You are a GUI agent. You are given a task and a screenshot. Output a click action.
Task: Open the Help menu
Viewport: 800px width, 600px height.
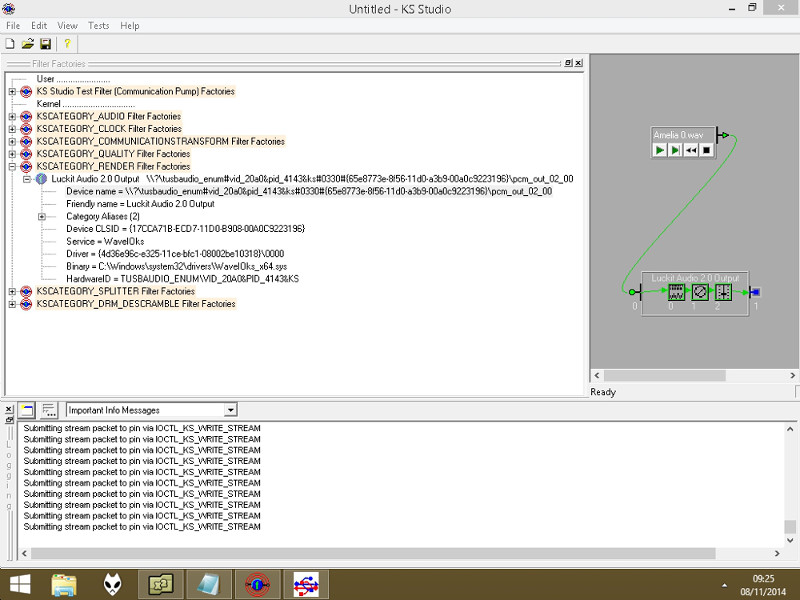(x=130, y=26)
